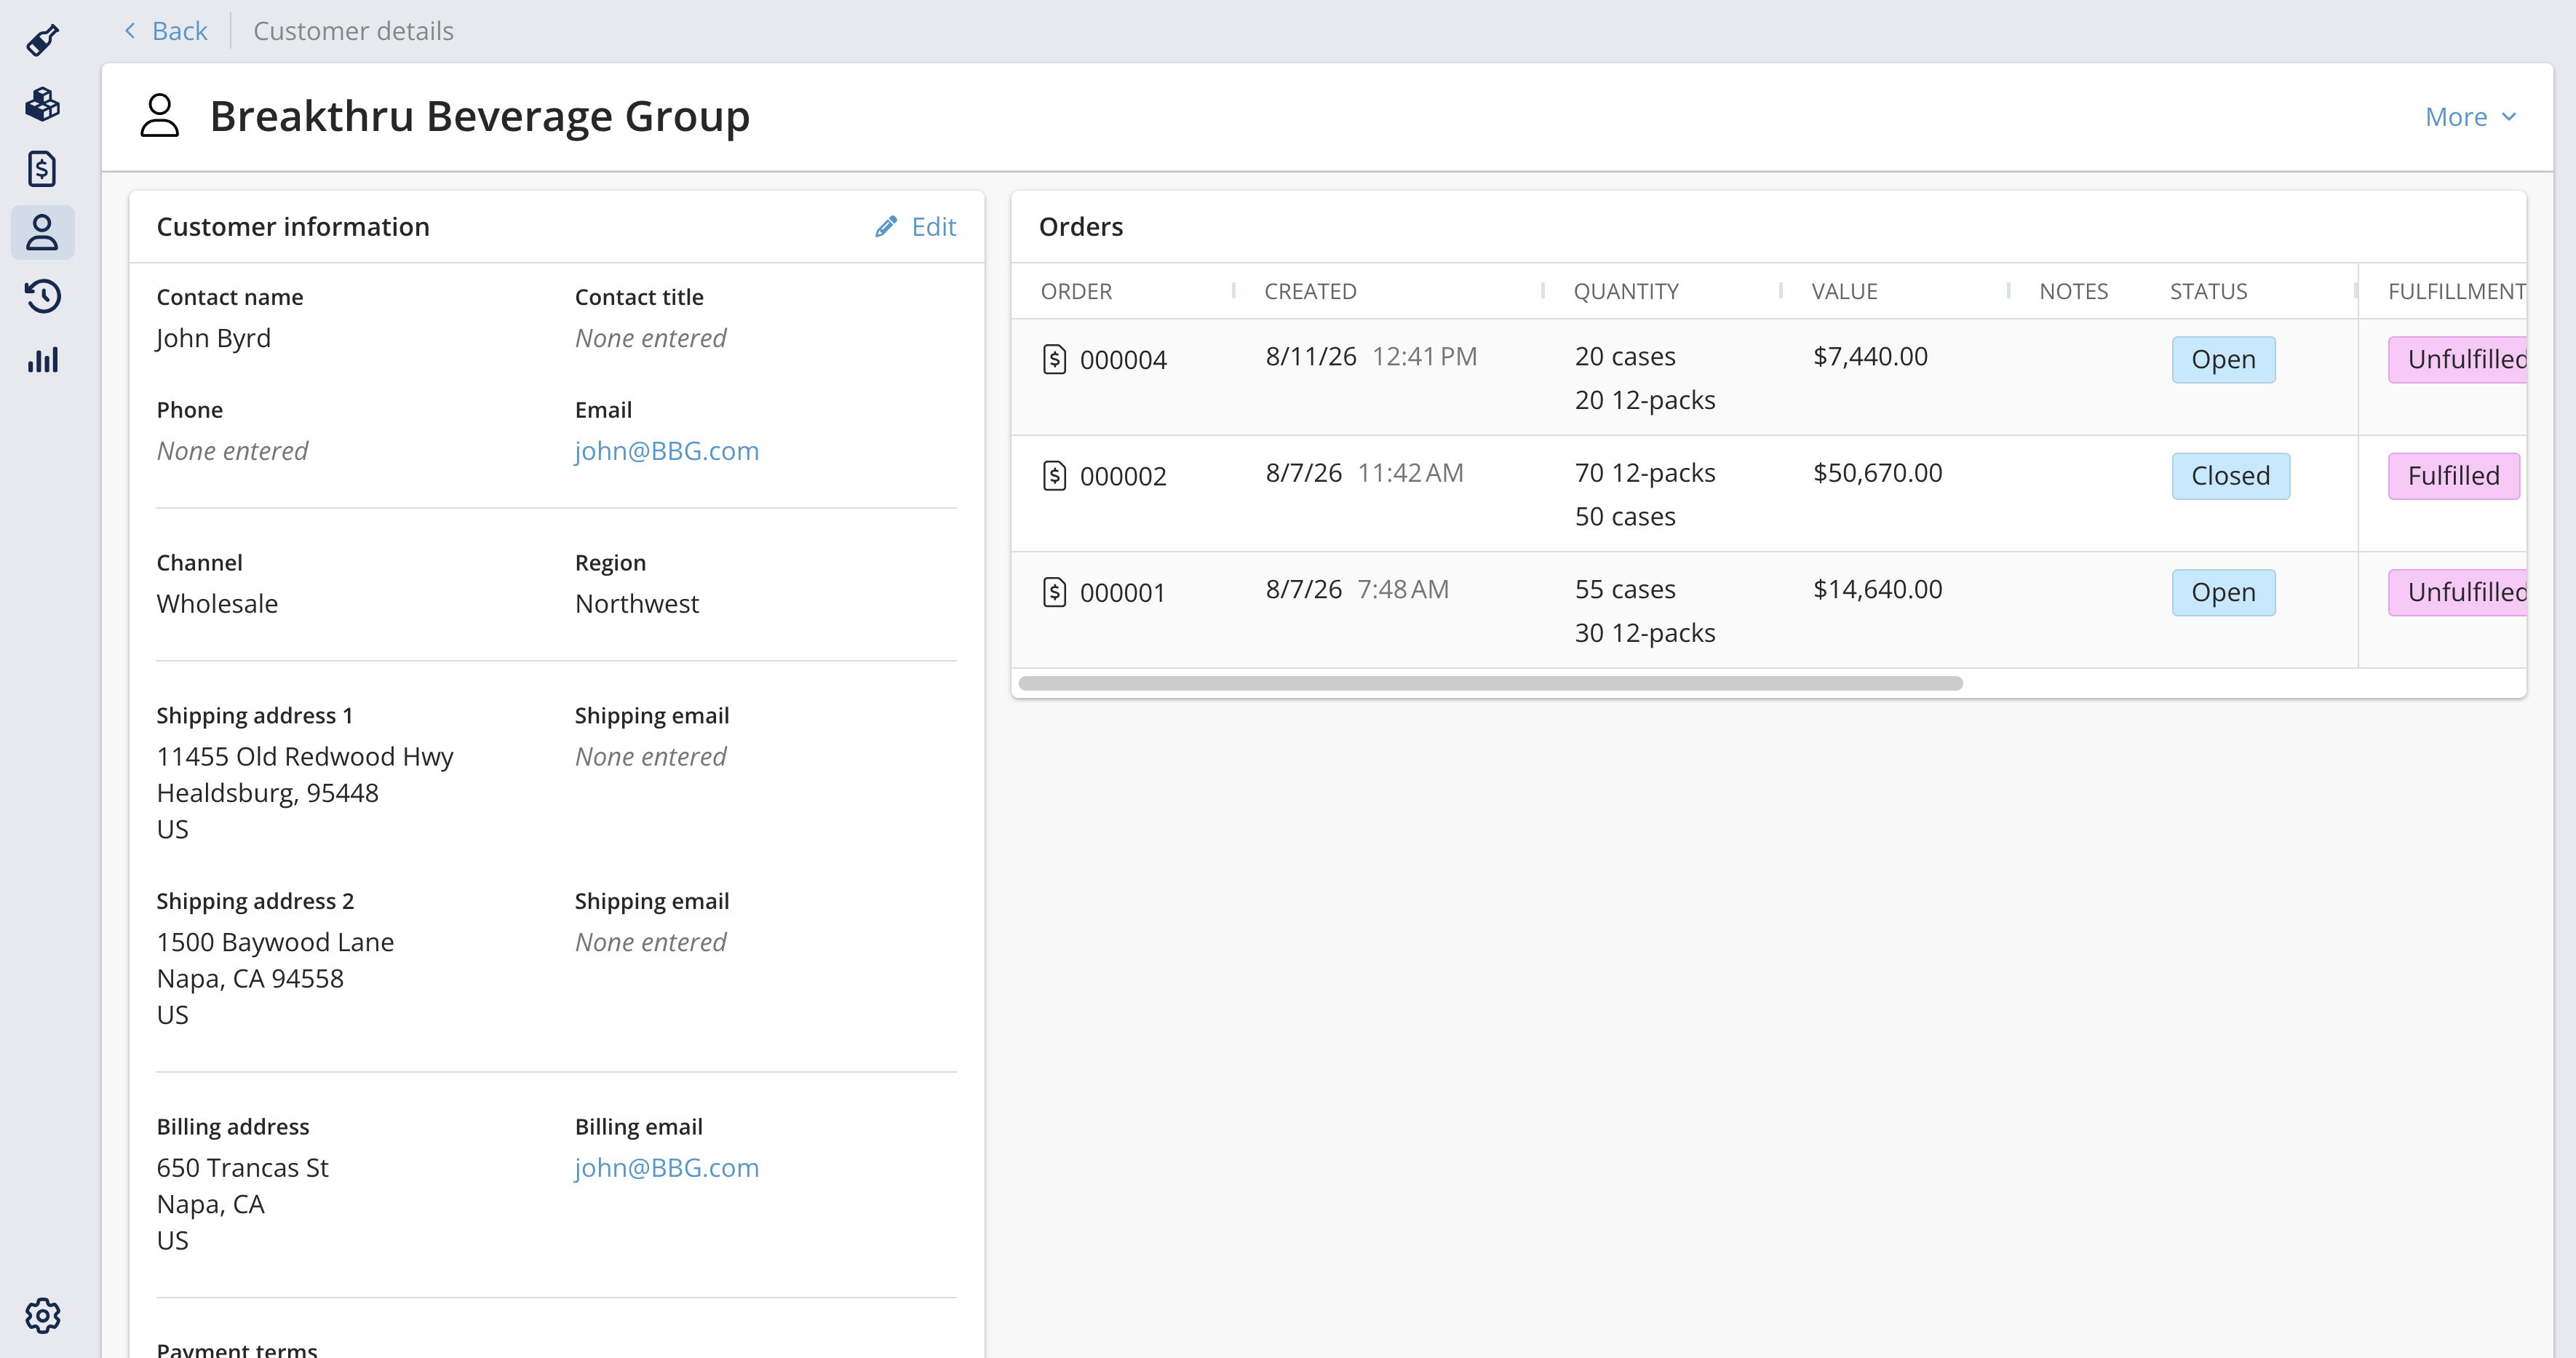The image size is (2576, 1358).
Task: Click the Breakthru Beverage Group heading
Action: point(480,116)
